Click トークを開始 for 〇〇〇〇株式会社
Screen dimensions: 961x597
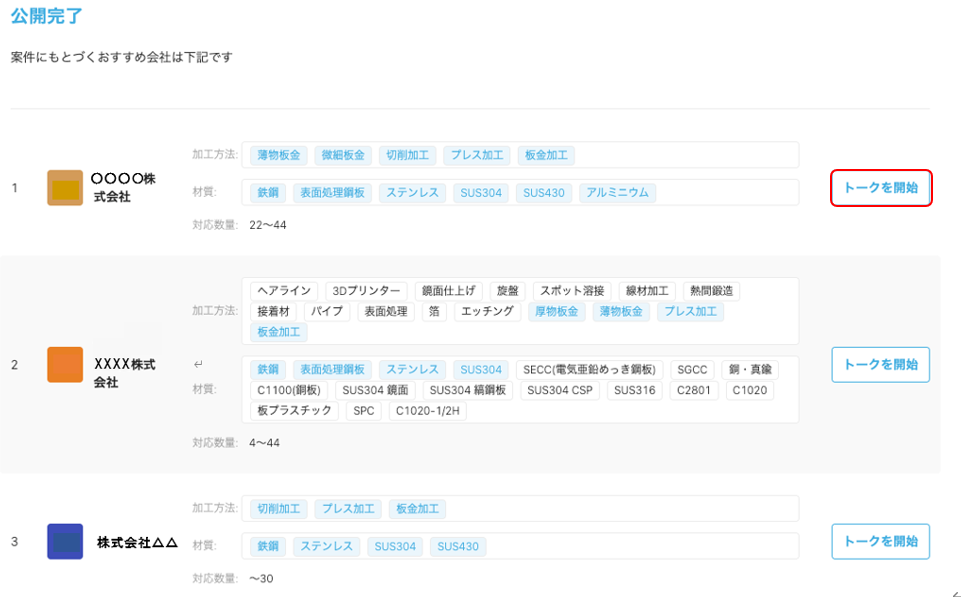click(881, 188)
